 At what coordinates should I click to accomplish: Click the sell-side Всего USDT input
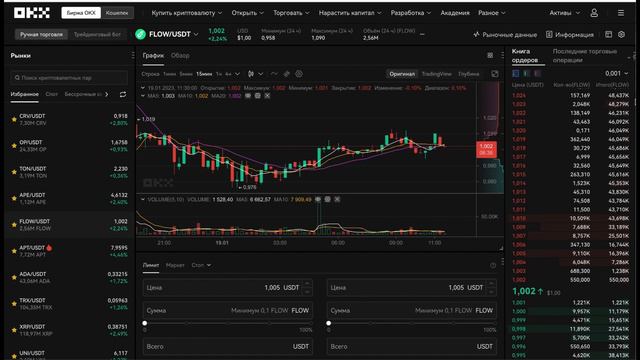coord(412,347)
